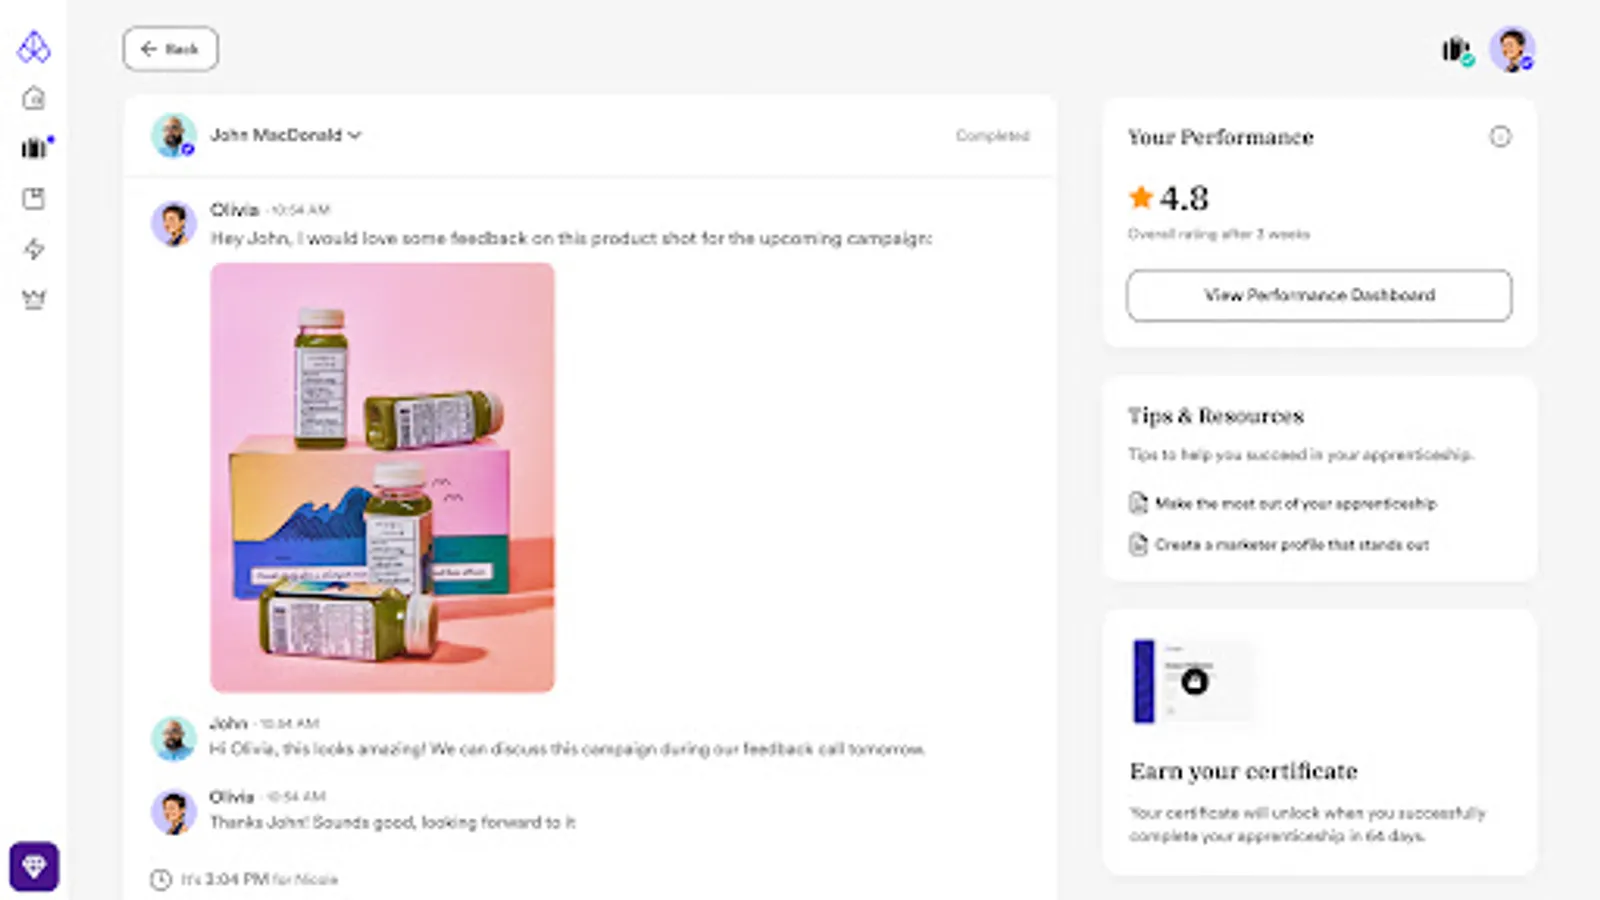Open the user profile avatar menu
Screen dimensions: 1600x900
[x=1512, y=49]
